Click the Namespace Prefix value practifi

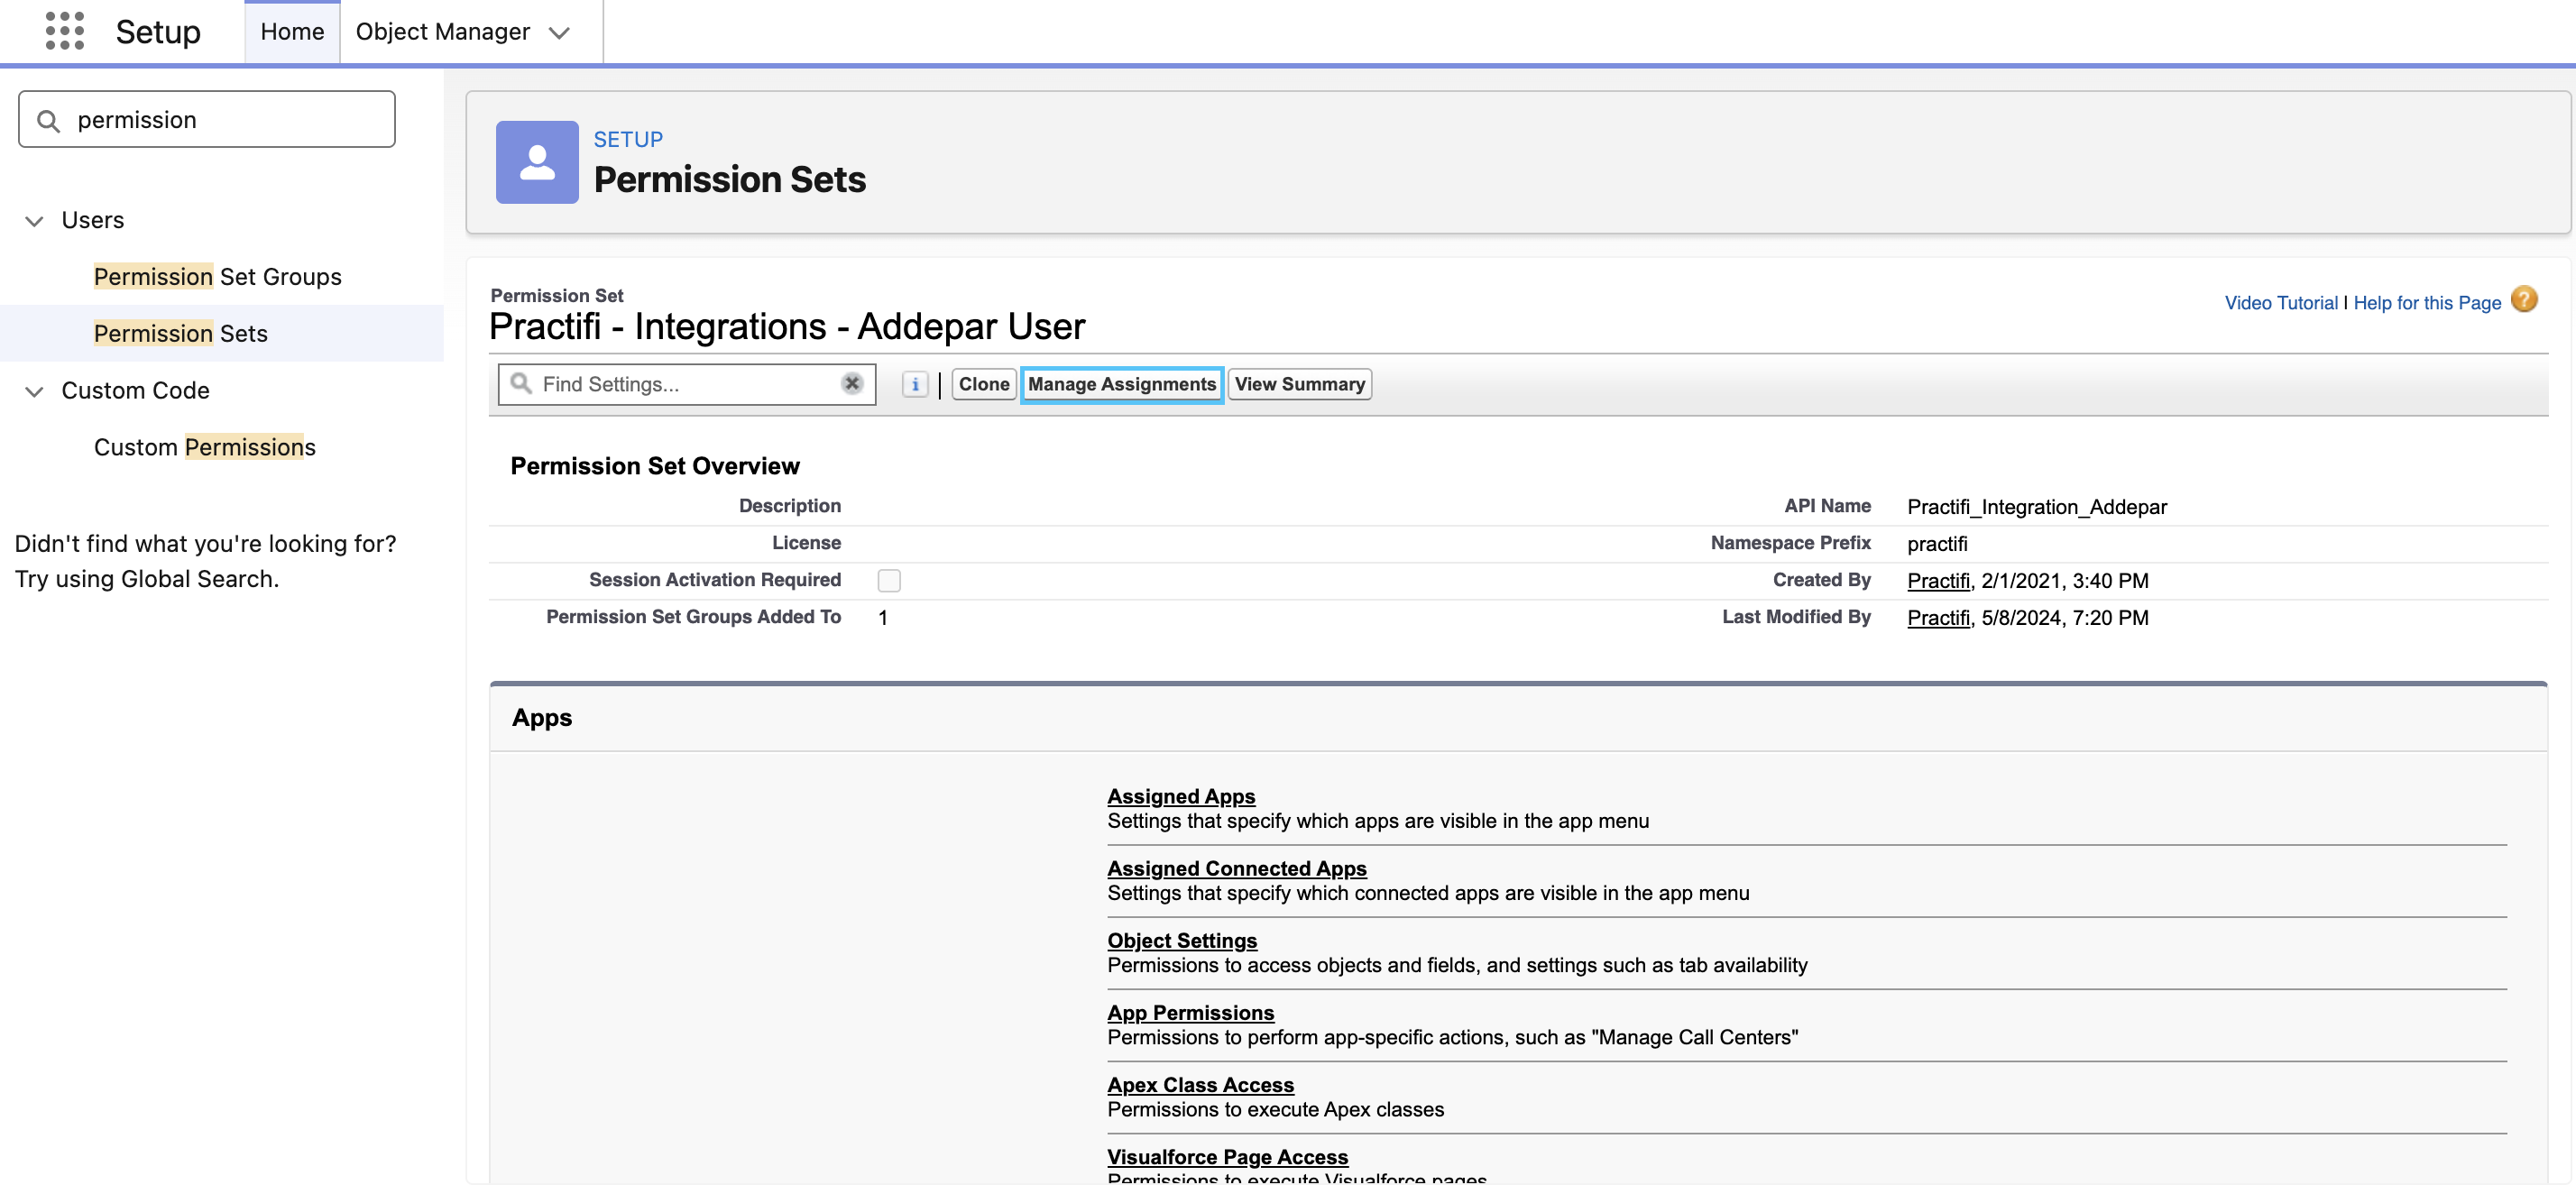tap(1937, 544)
